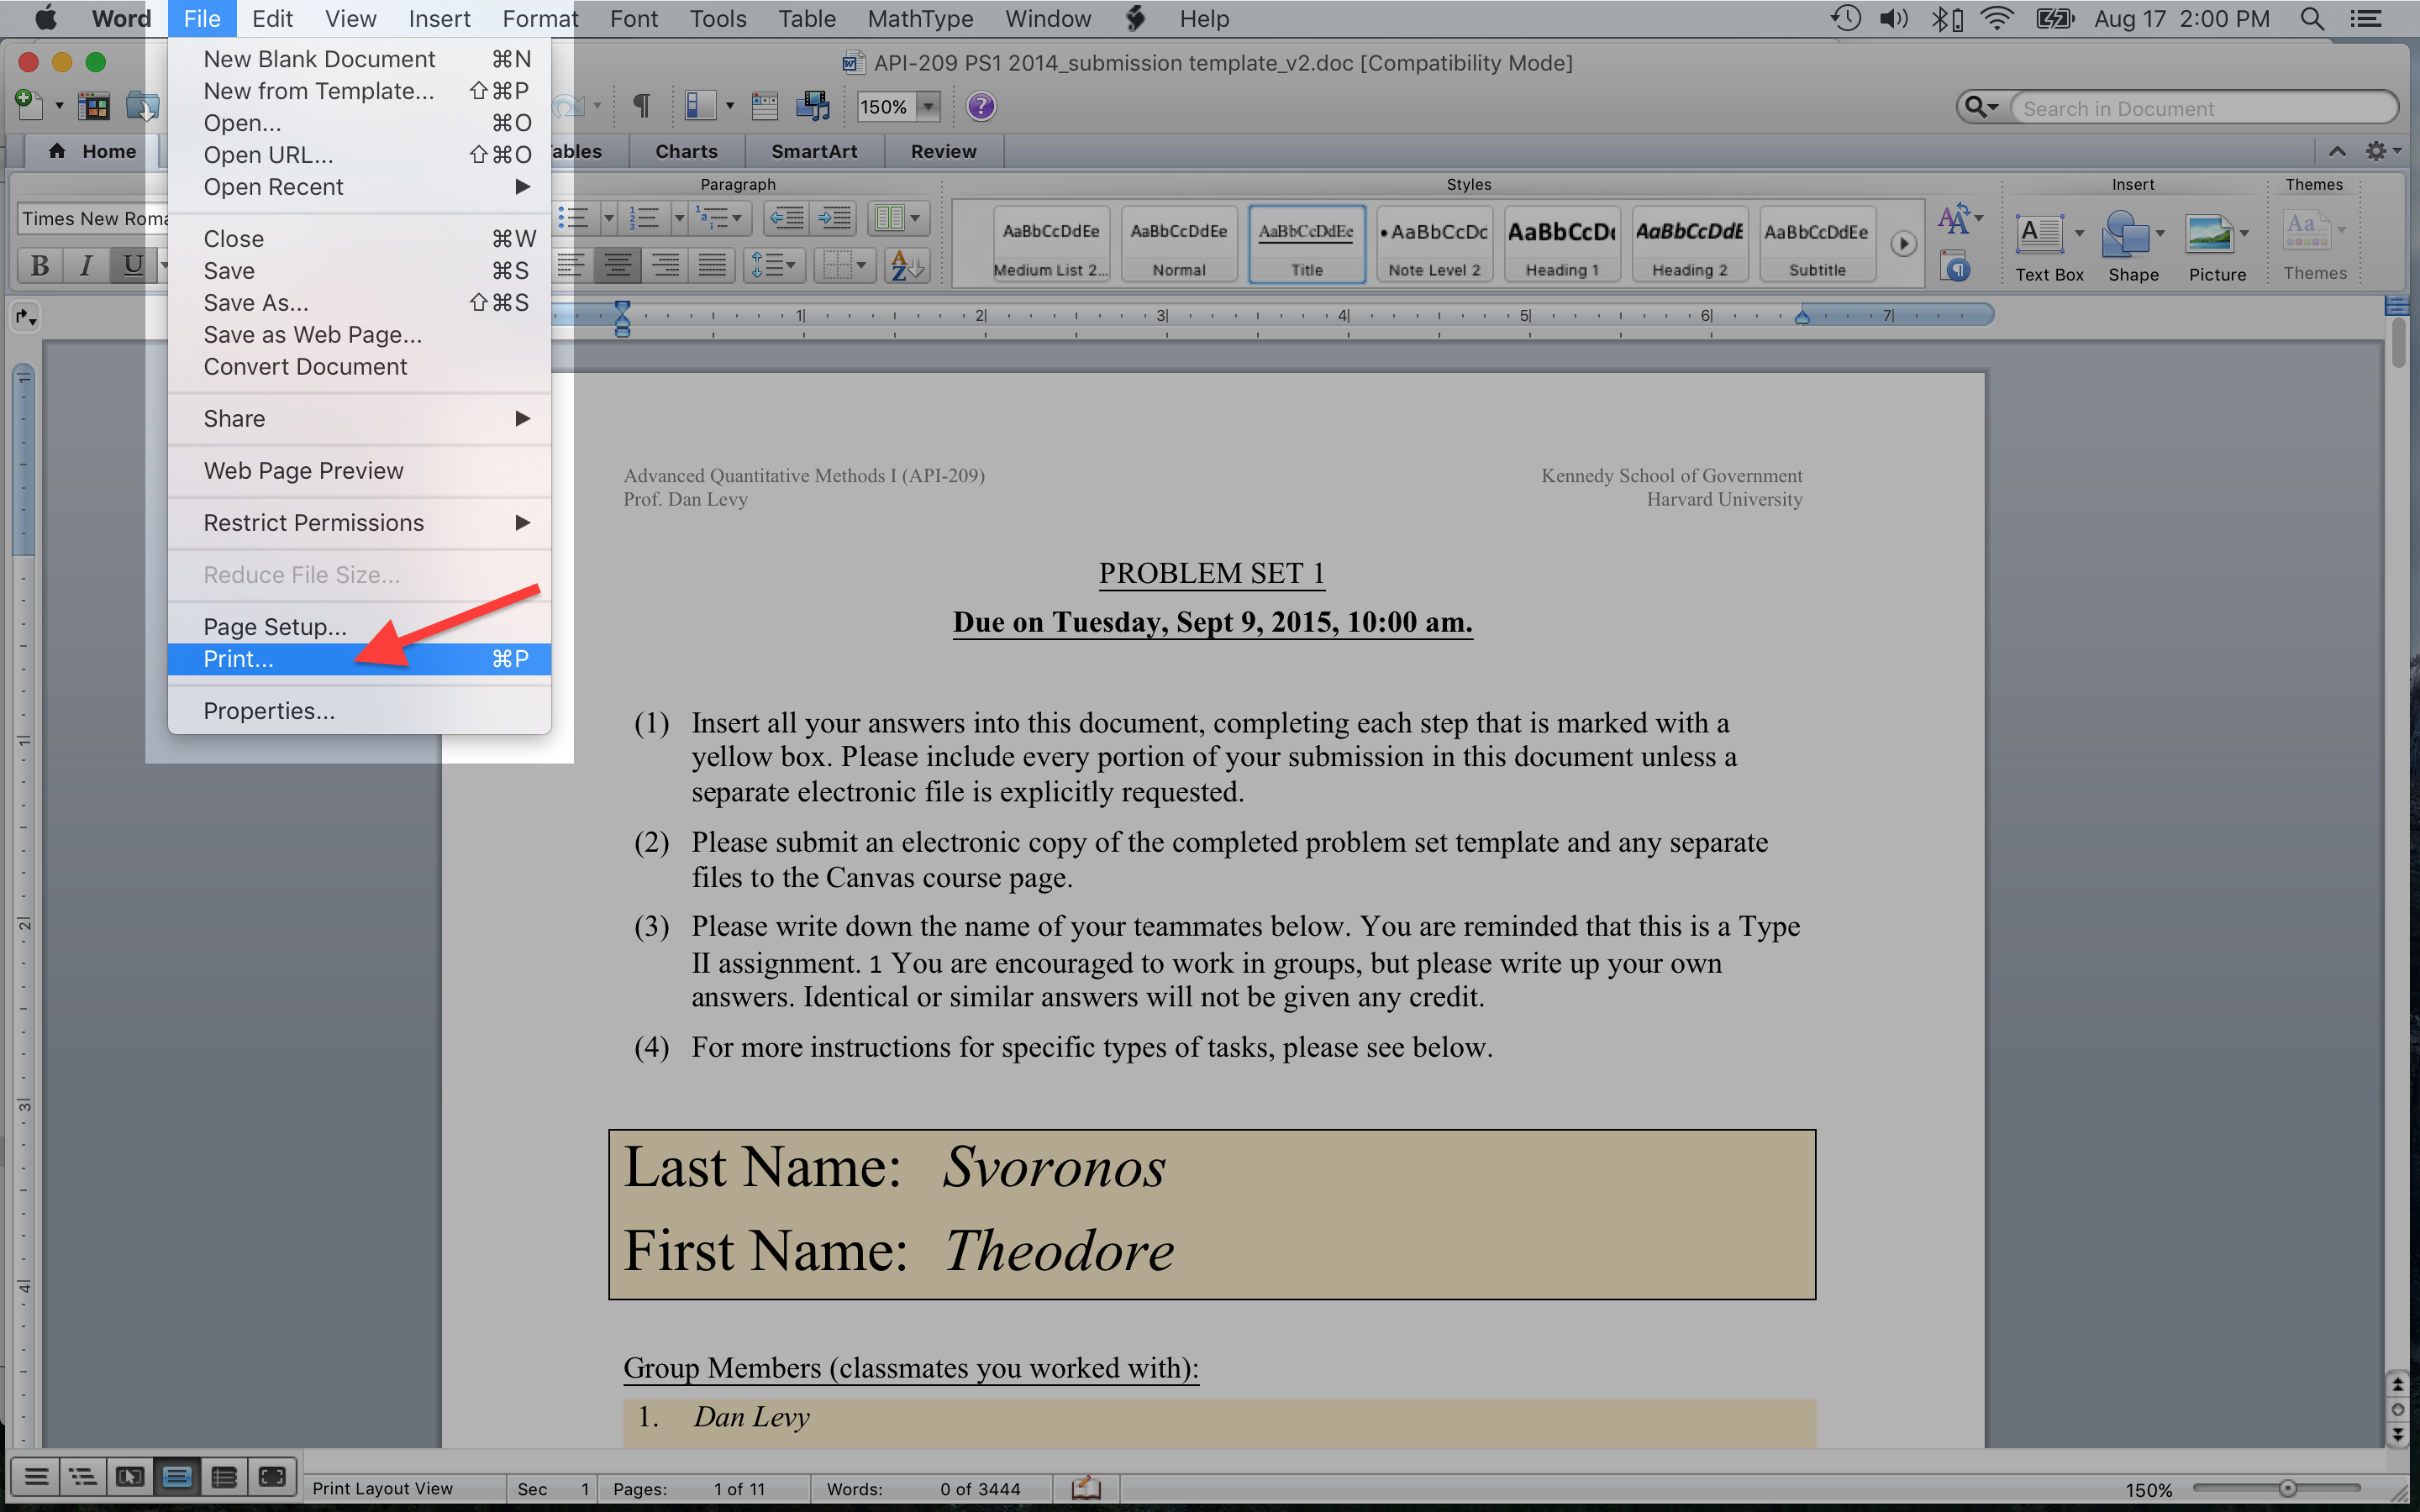The width and height of the screenshot is (2420, 1512).
Task: Expand the styles gallery arrow
Action: (1903, 244)
